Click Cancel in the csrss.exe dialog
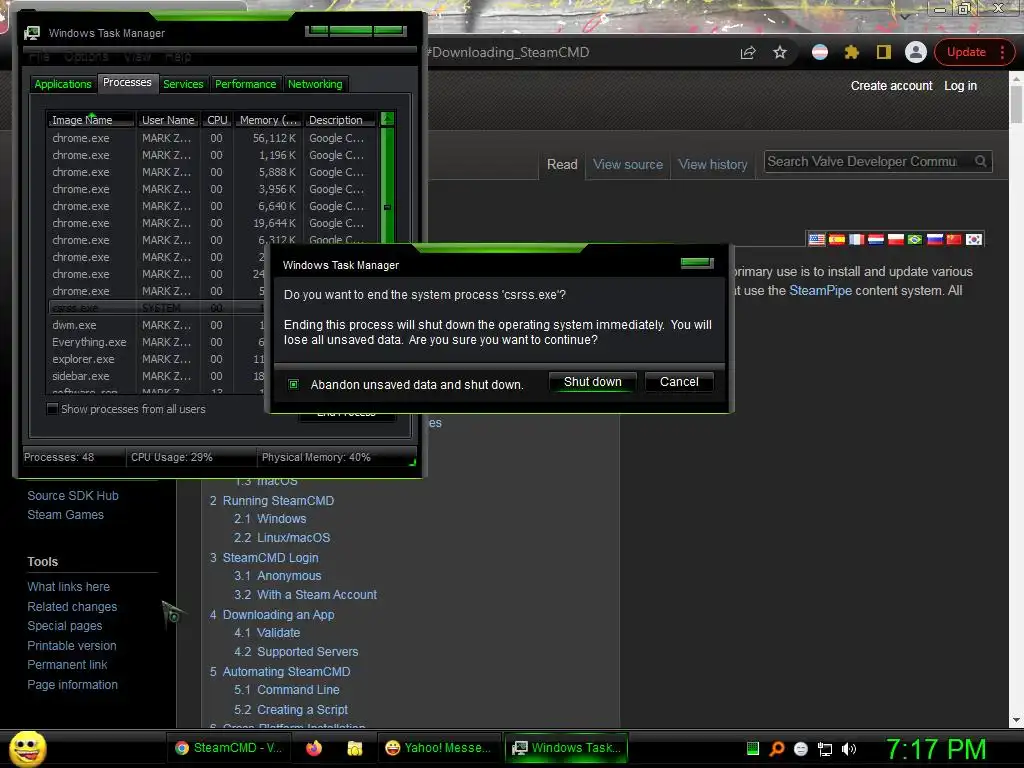This screenshot has height=768, width=1024. (679, 382)
